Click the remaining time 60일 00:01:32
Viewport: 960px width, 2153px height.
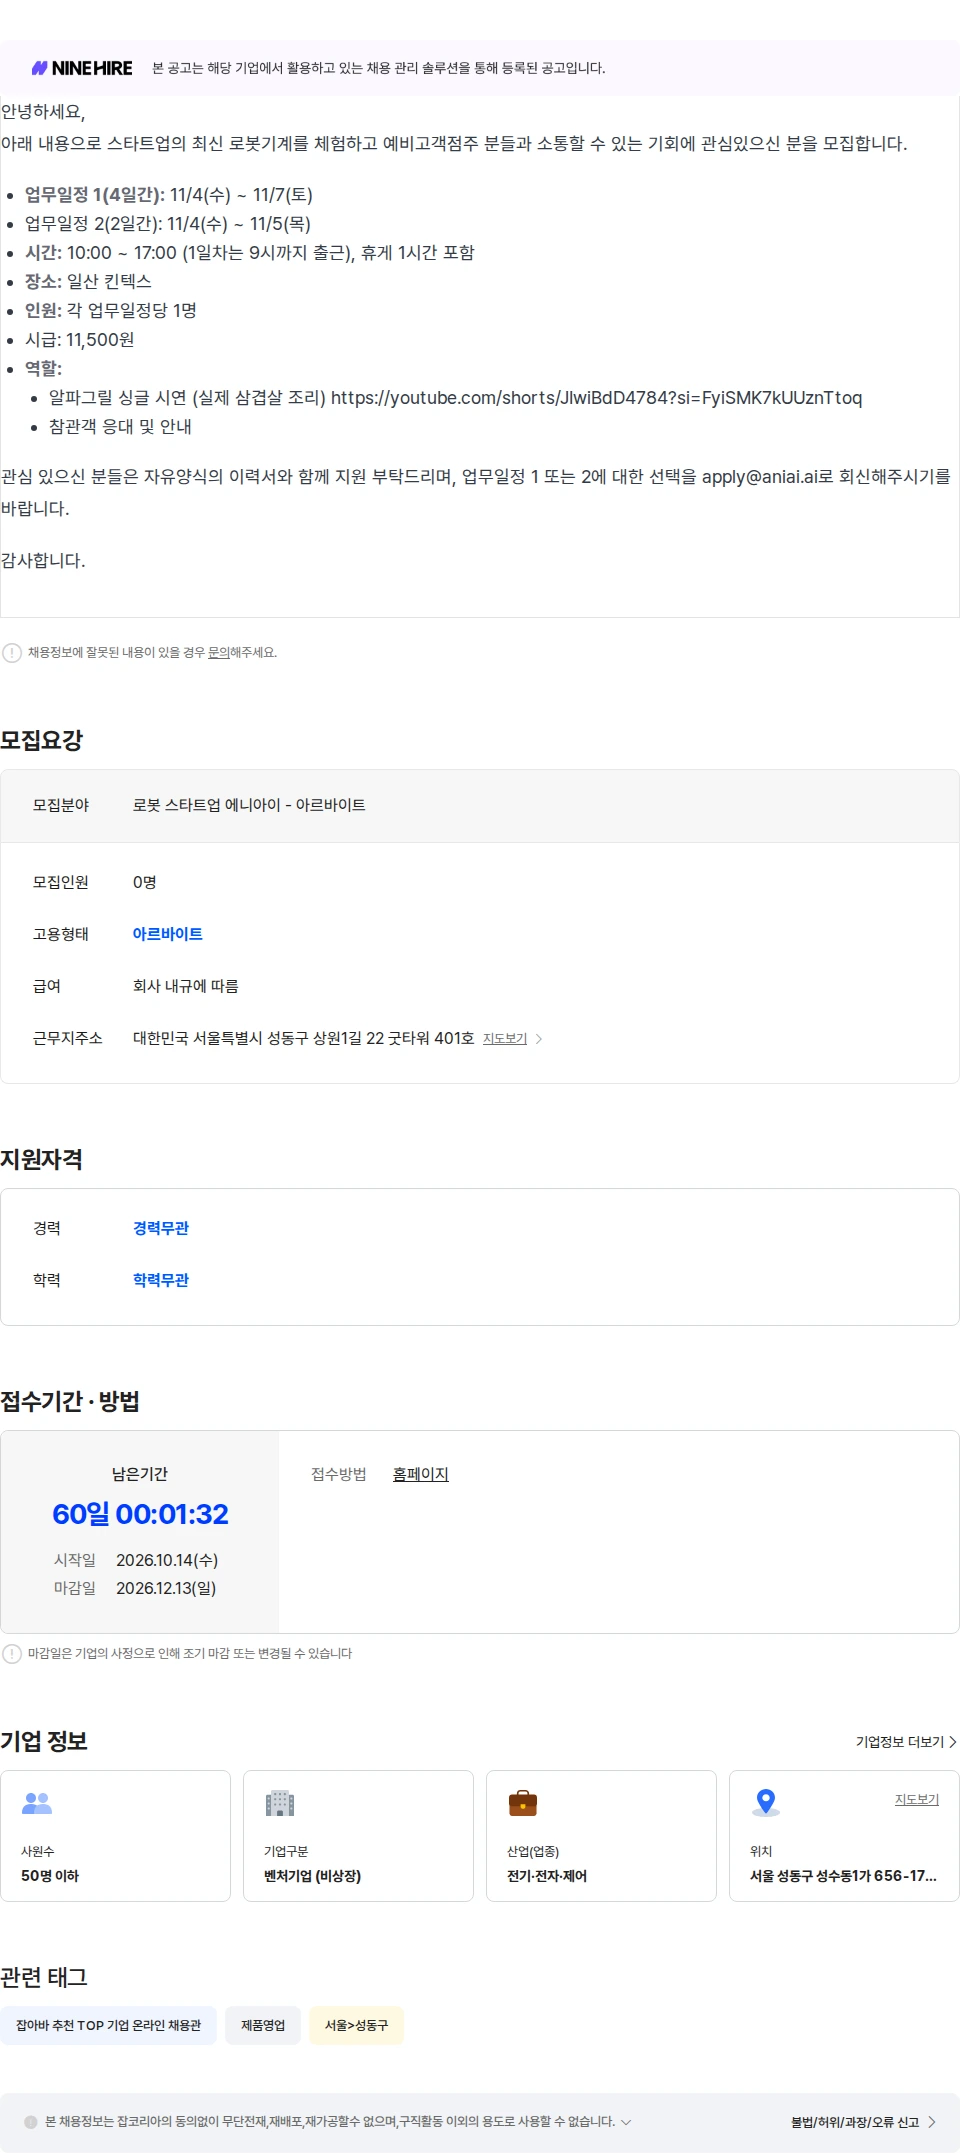(140, 1514)
